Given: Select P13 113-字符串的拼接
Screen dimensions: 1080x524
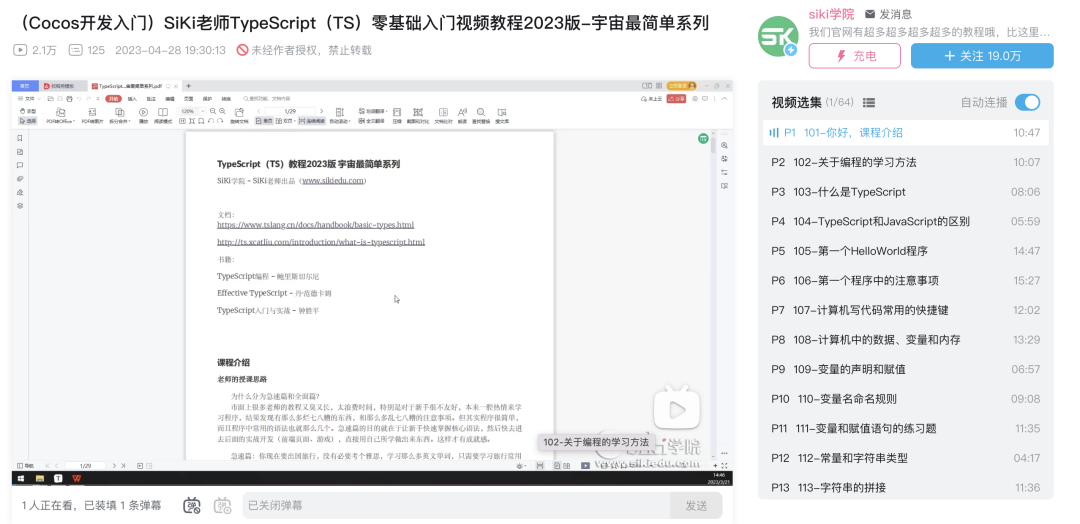Looking at the screenshot, I should coord(906,488).
